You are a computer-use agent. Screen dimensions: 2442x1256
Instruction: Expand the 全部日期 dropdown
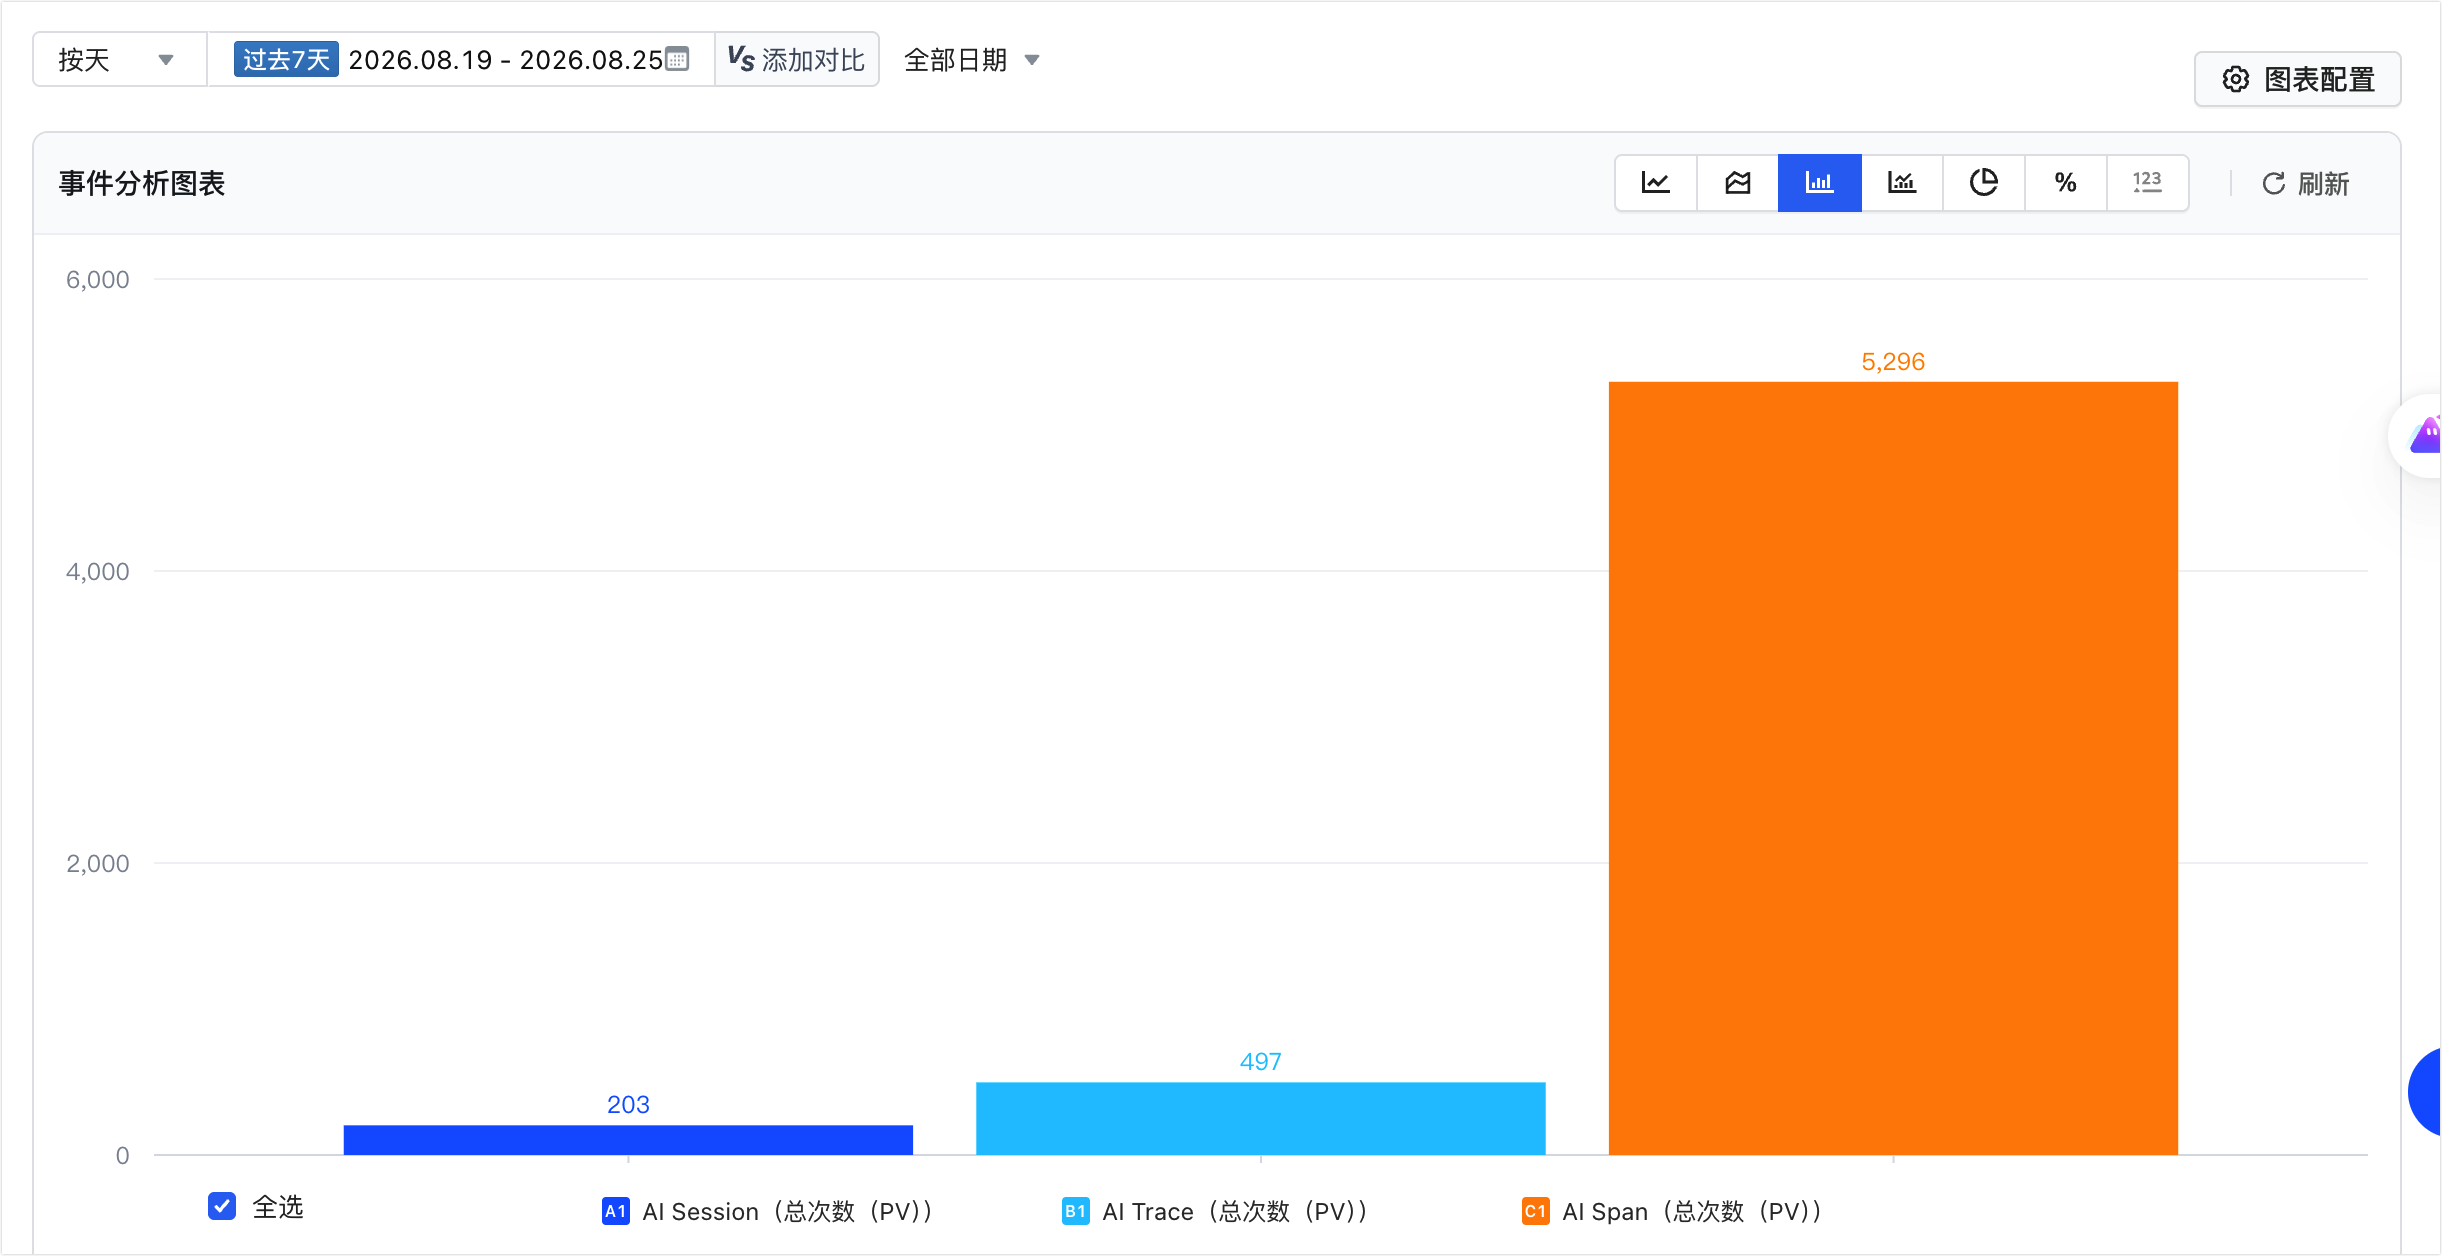pyautogui.click(x=972, y=60)
